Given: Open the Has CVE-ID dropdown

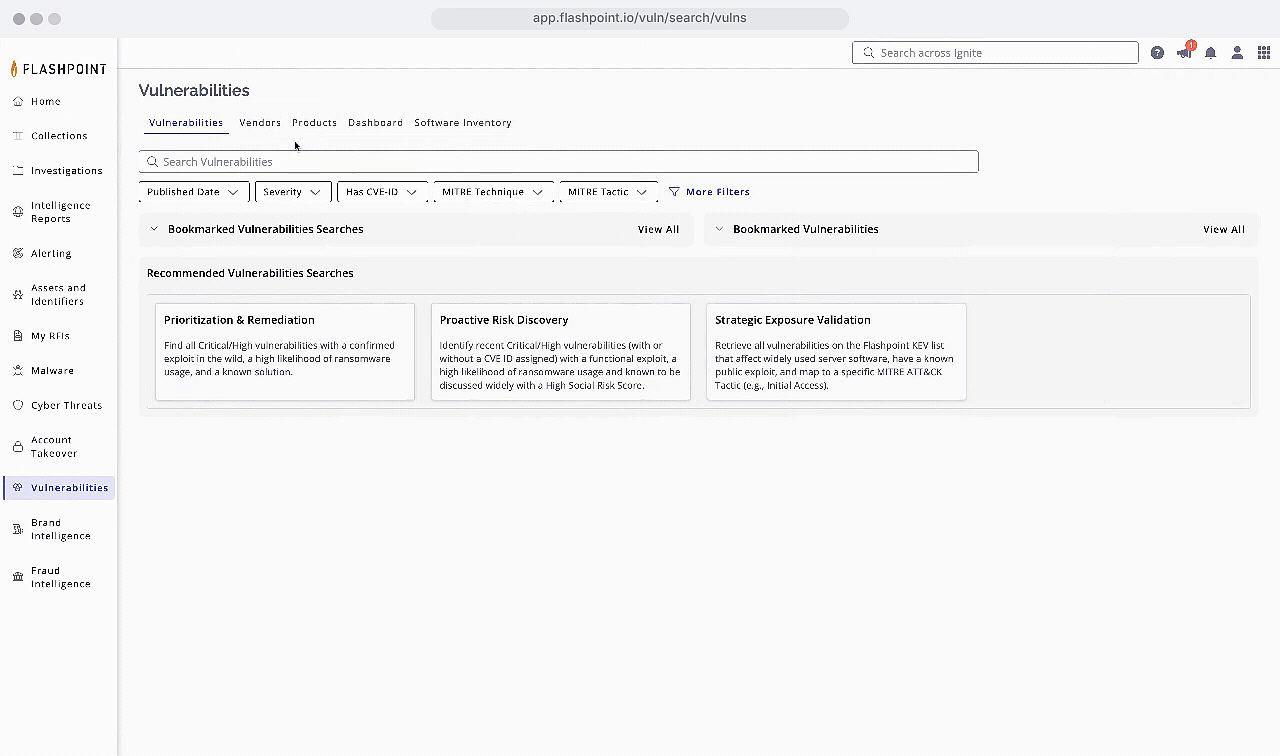Looking at the screenshot, I should tap(381, 192).
